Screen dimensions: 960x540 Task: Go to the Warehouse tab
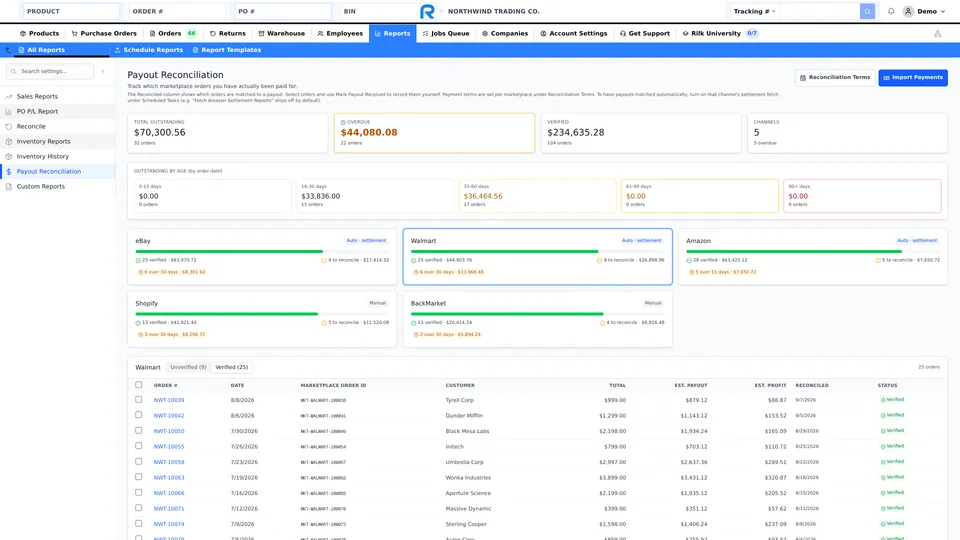coord(281,34)
